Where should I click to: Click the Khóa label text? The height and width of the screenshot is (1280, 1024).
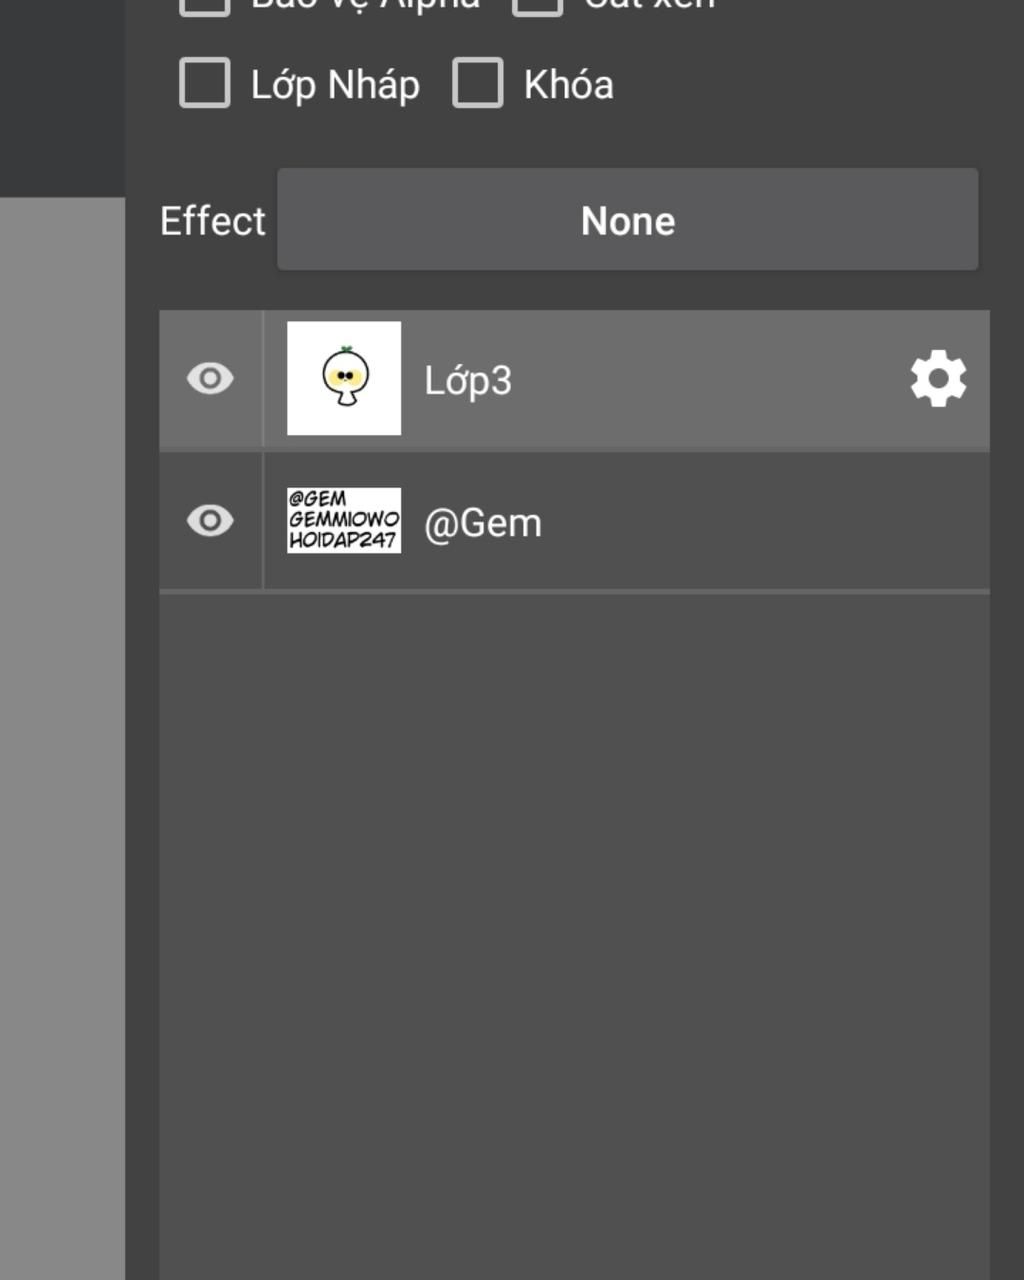(569, 84)
